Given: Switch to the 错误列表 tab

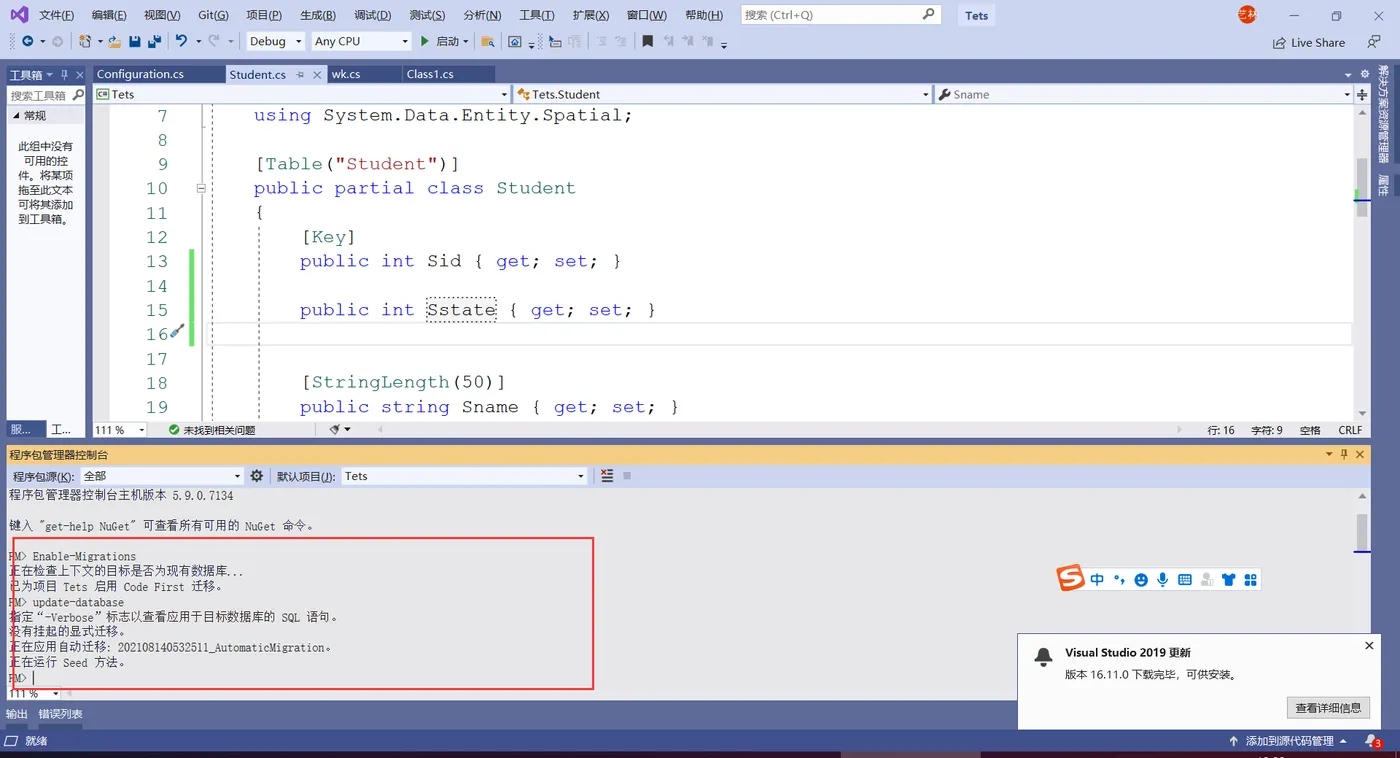Looking at the screenshot, I should [60, 714].
